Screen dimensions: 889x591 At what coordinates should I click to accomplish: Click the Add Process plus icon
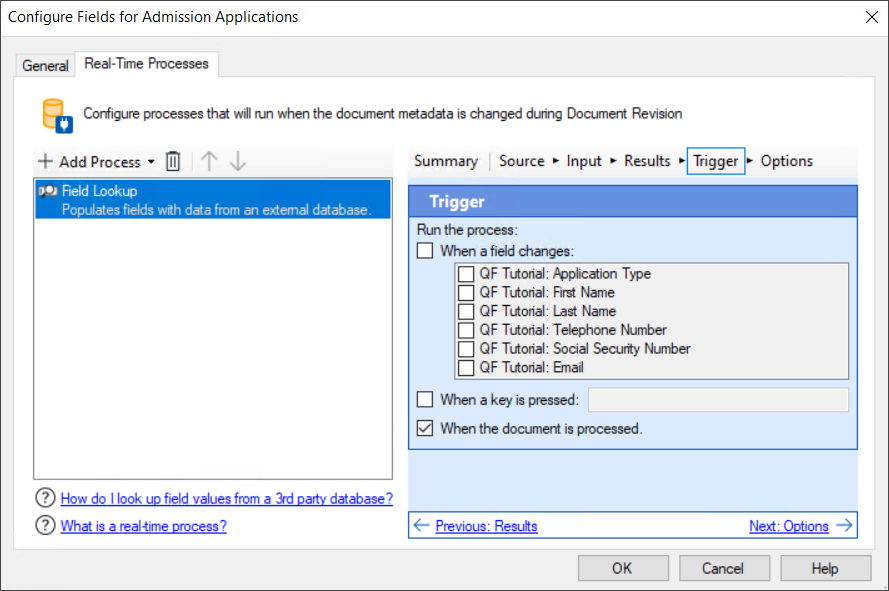click(45, 161)
